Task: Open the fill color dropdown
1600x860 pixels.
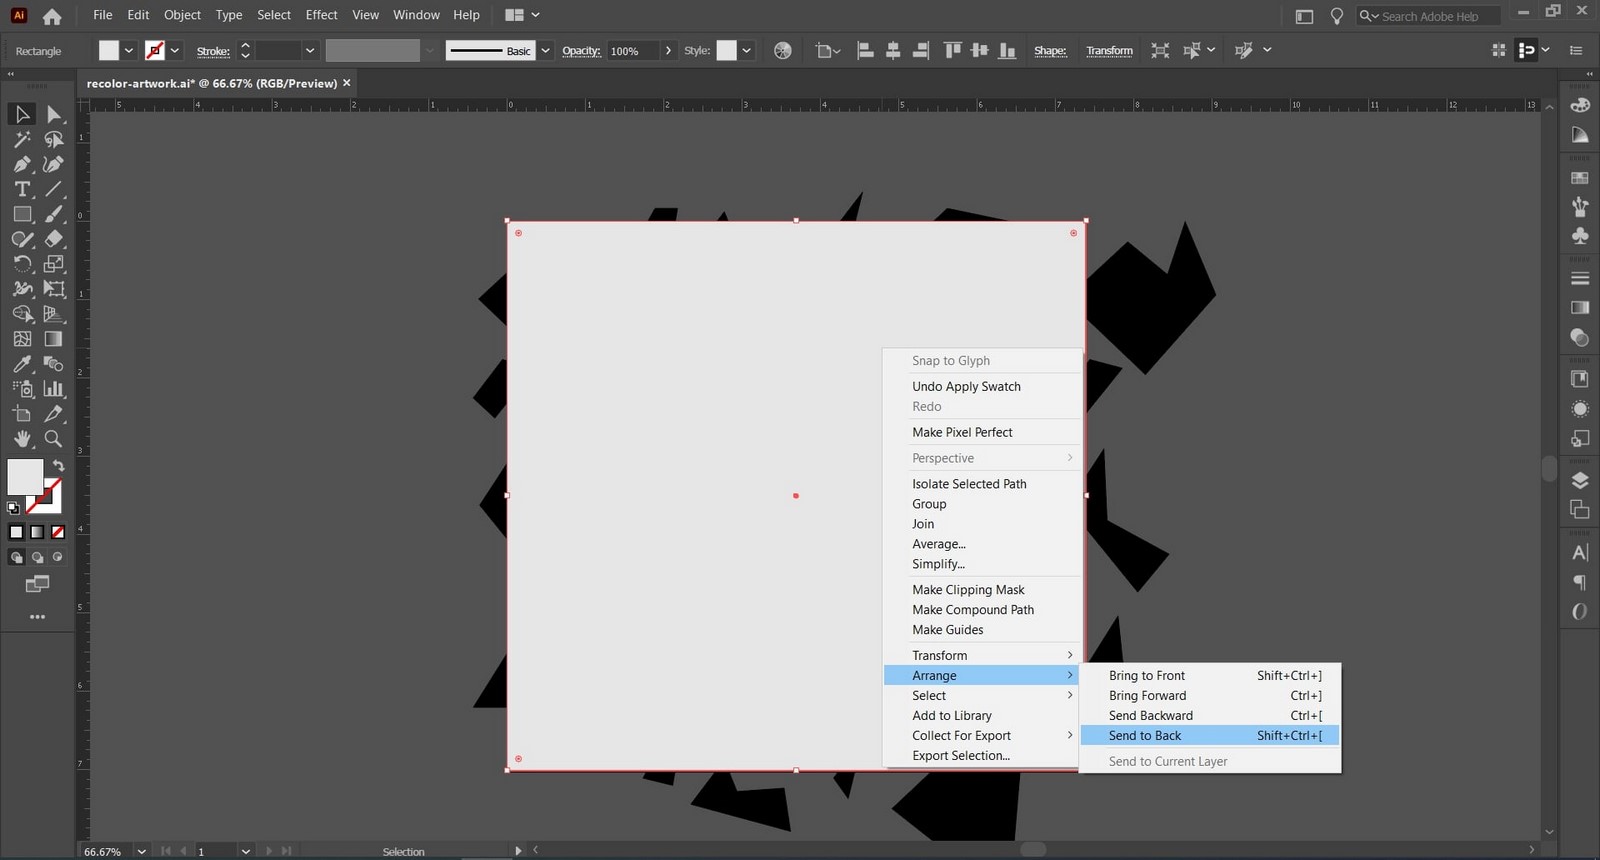Action: click(129, 50)
